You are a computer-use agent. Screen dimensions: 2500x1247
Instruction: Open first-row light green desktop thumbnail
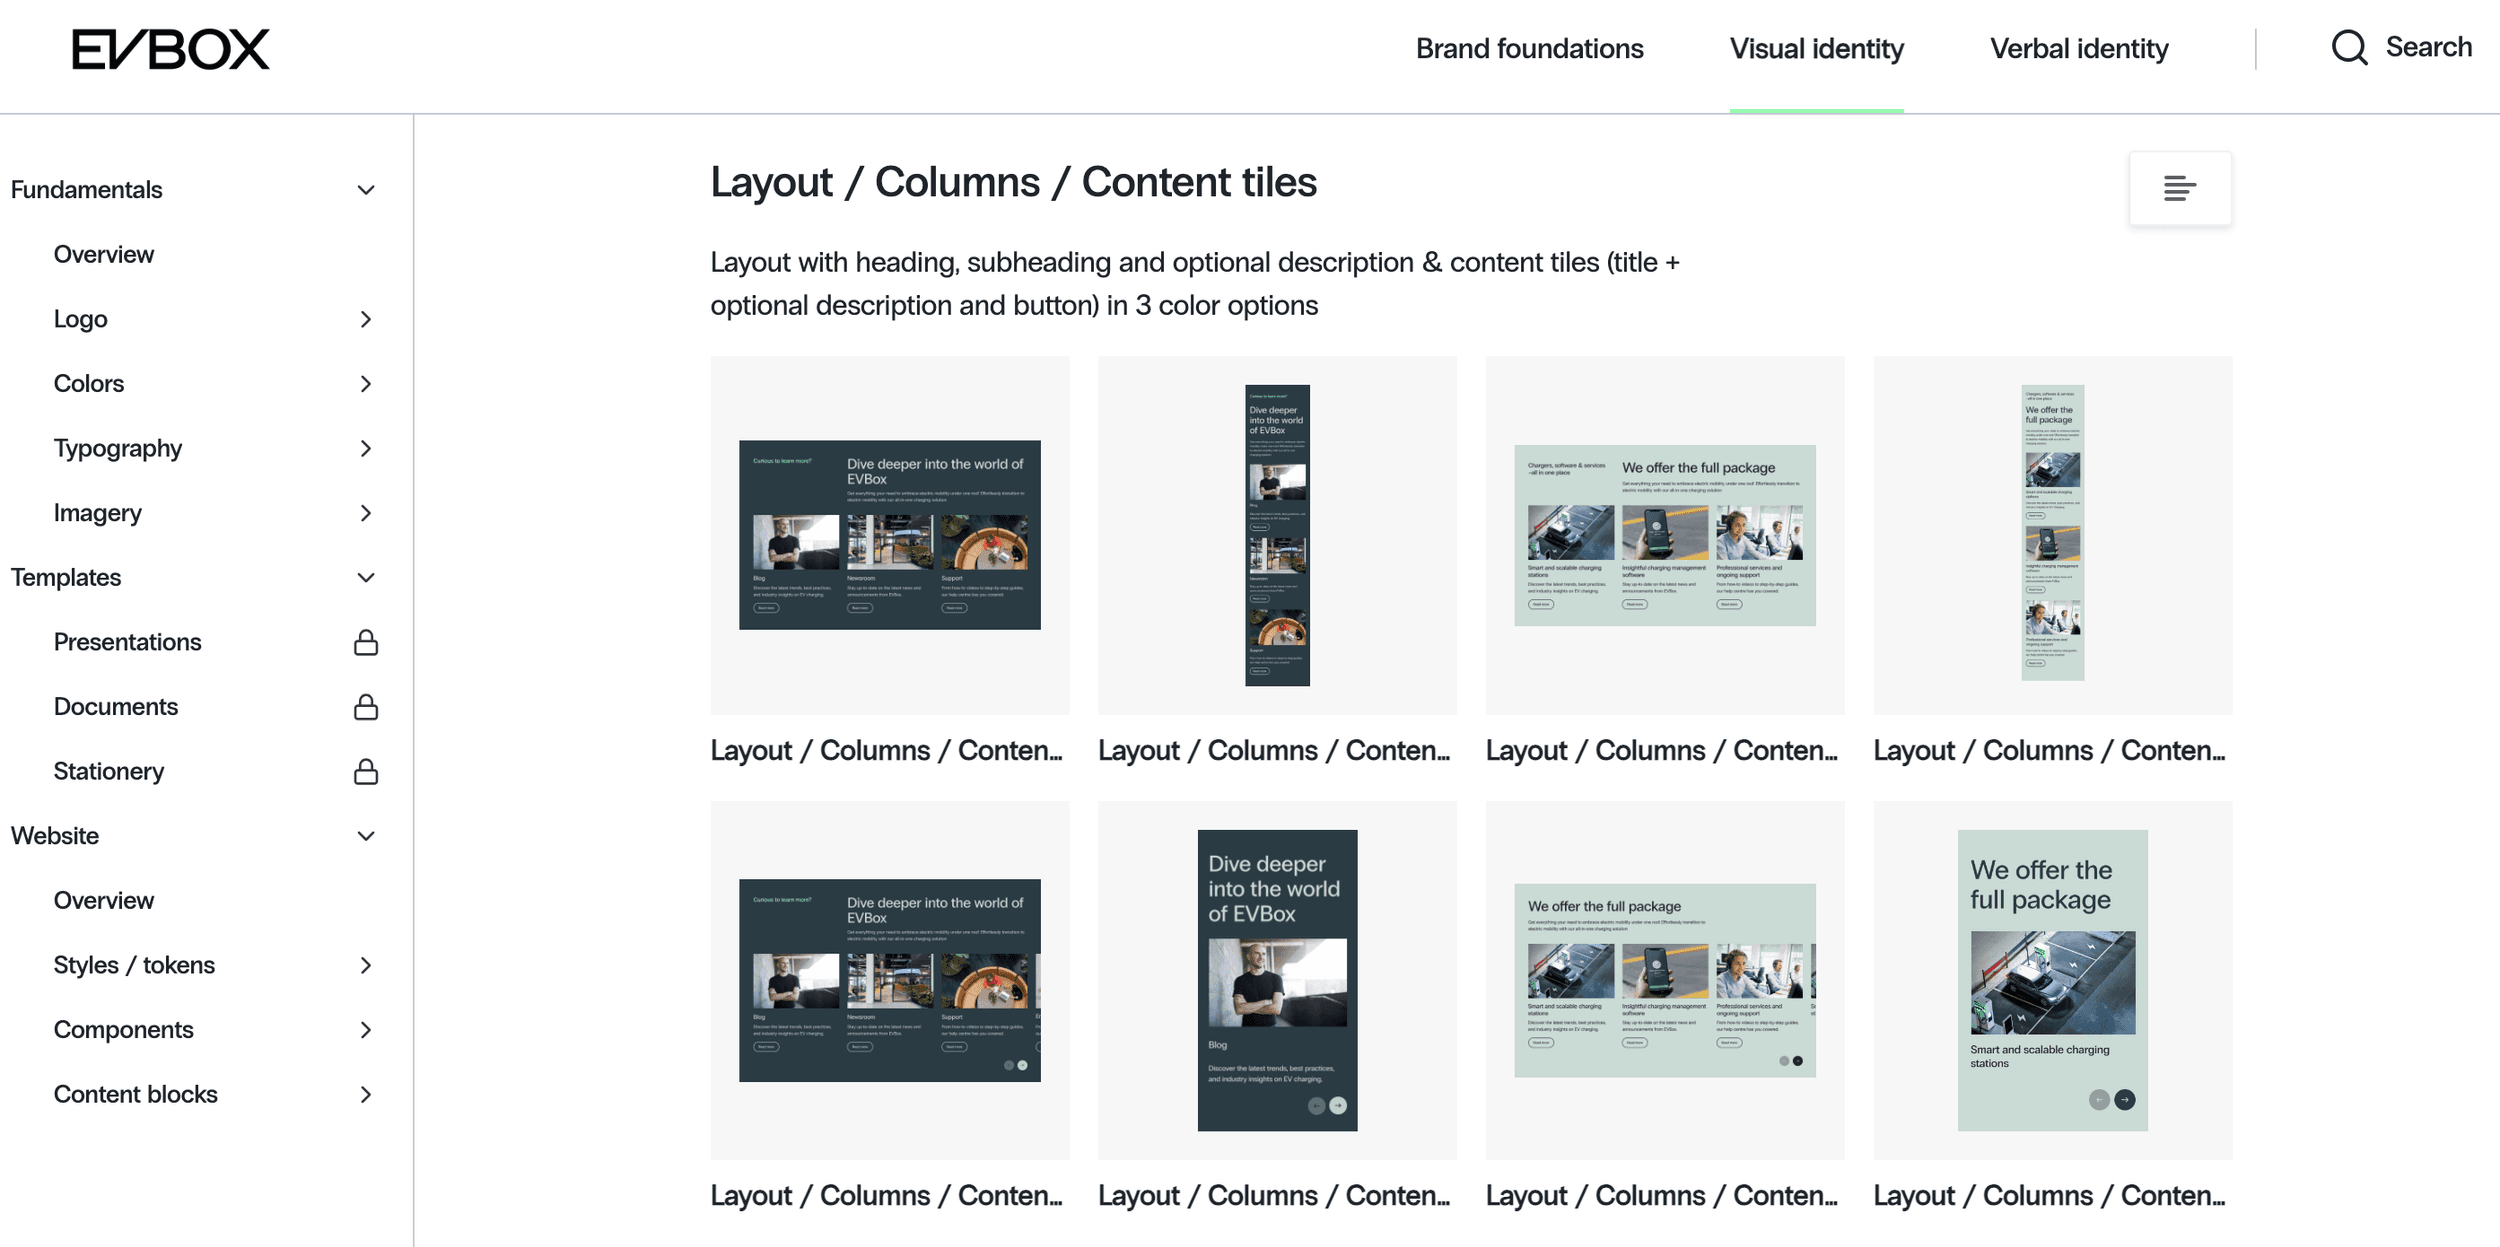pos(1665,535)
